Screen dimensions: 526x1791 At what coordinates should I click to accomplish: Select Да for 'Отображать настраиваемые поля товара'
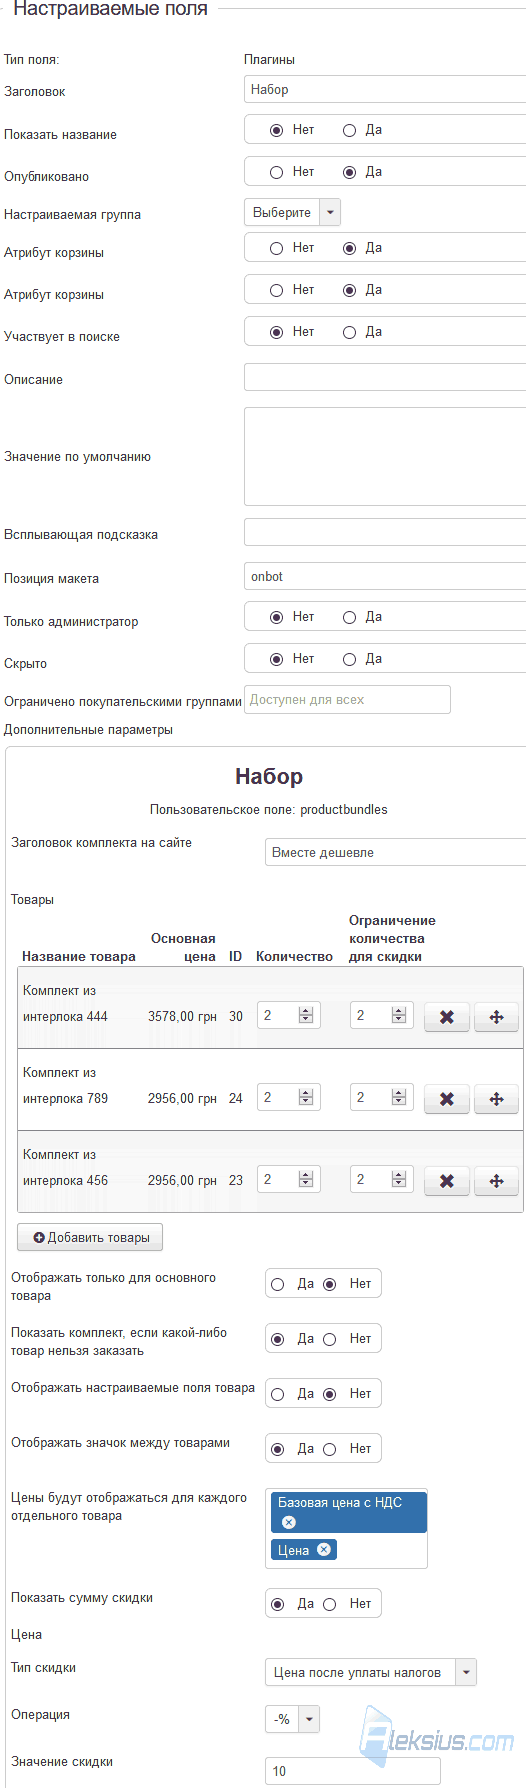click(278, 1394)
